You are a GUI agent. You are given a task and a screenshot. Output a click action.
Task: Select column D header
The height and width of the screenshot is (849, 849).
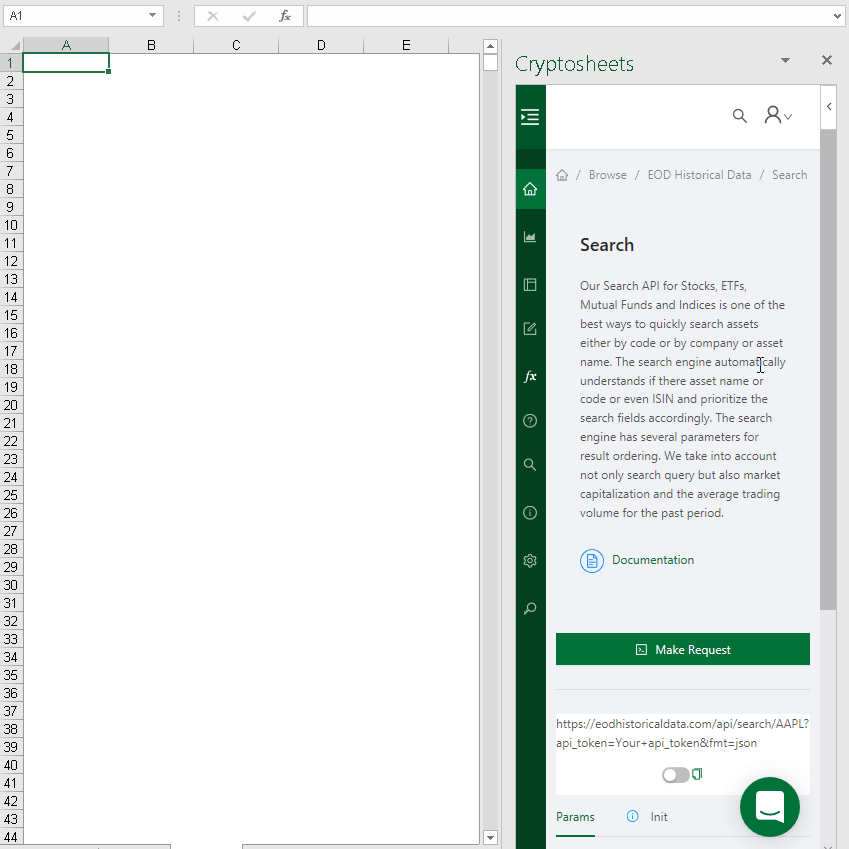[321, 45]
